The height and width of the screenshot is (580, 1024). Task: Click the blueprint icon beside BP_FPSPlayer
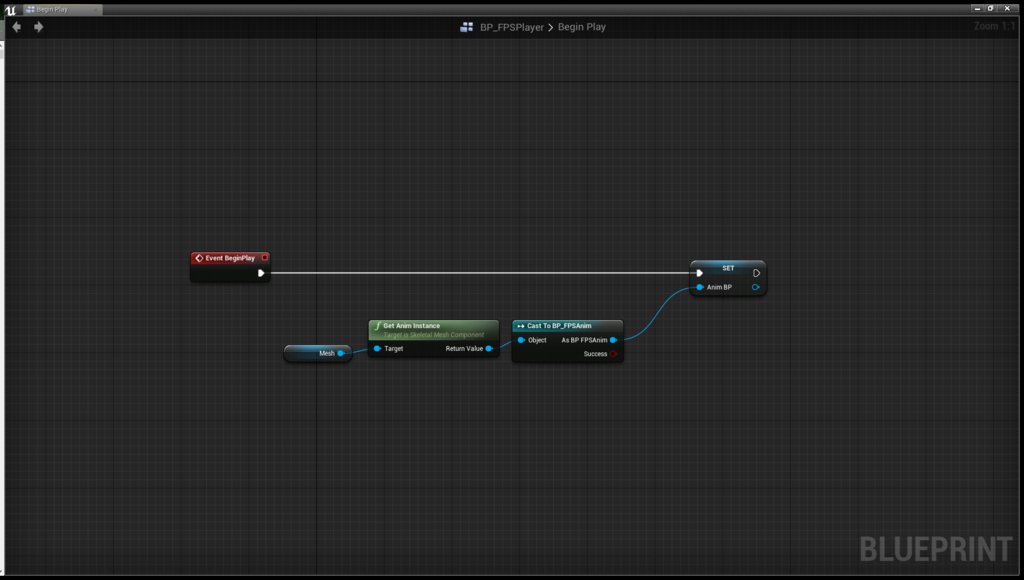pyautogui.click(x=466, y=27)
